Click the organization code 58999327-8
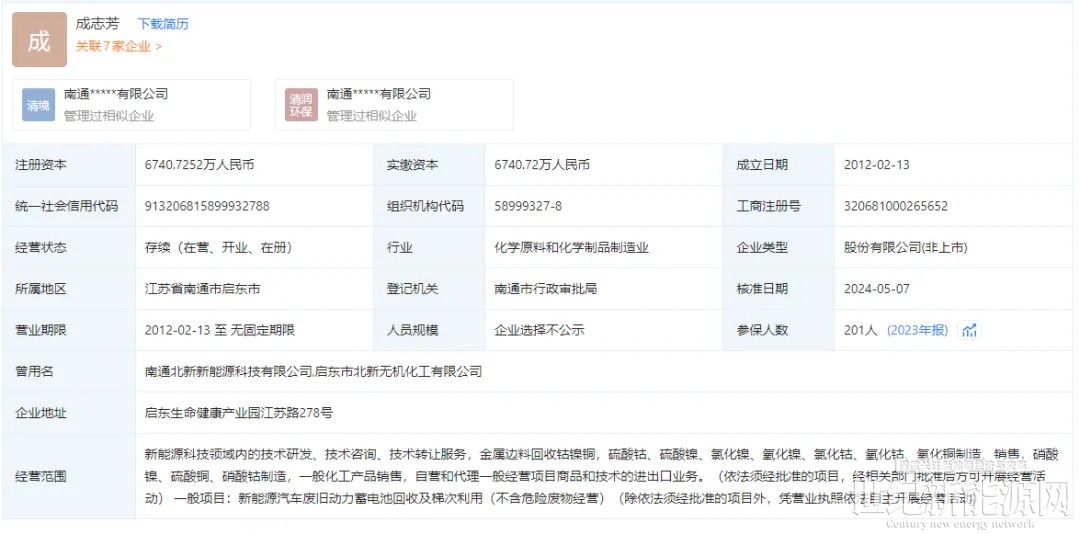Image resolution: width=1080 pixels, height=534 pixels. [x=528, y=206]
